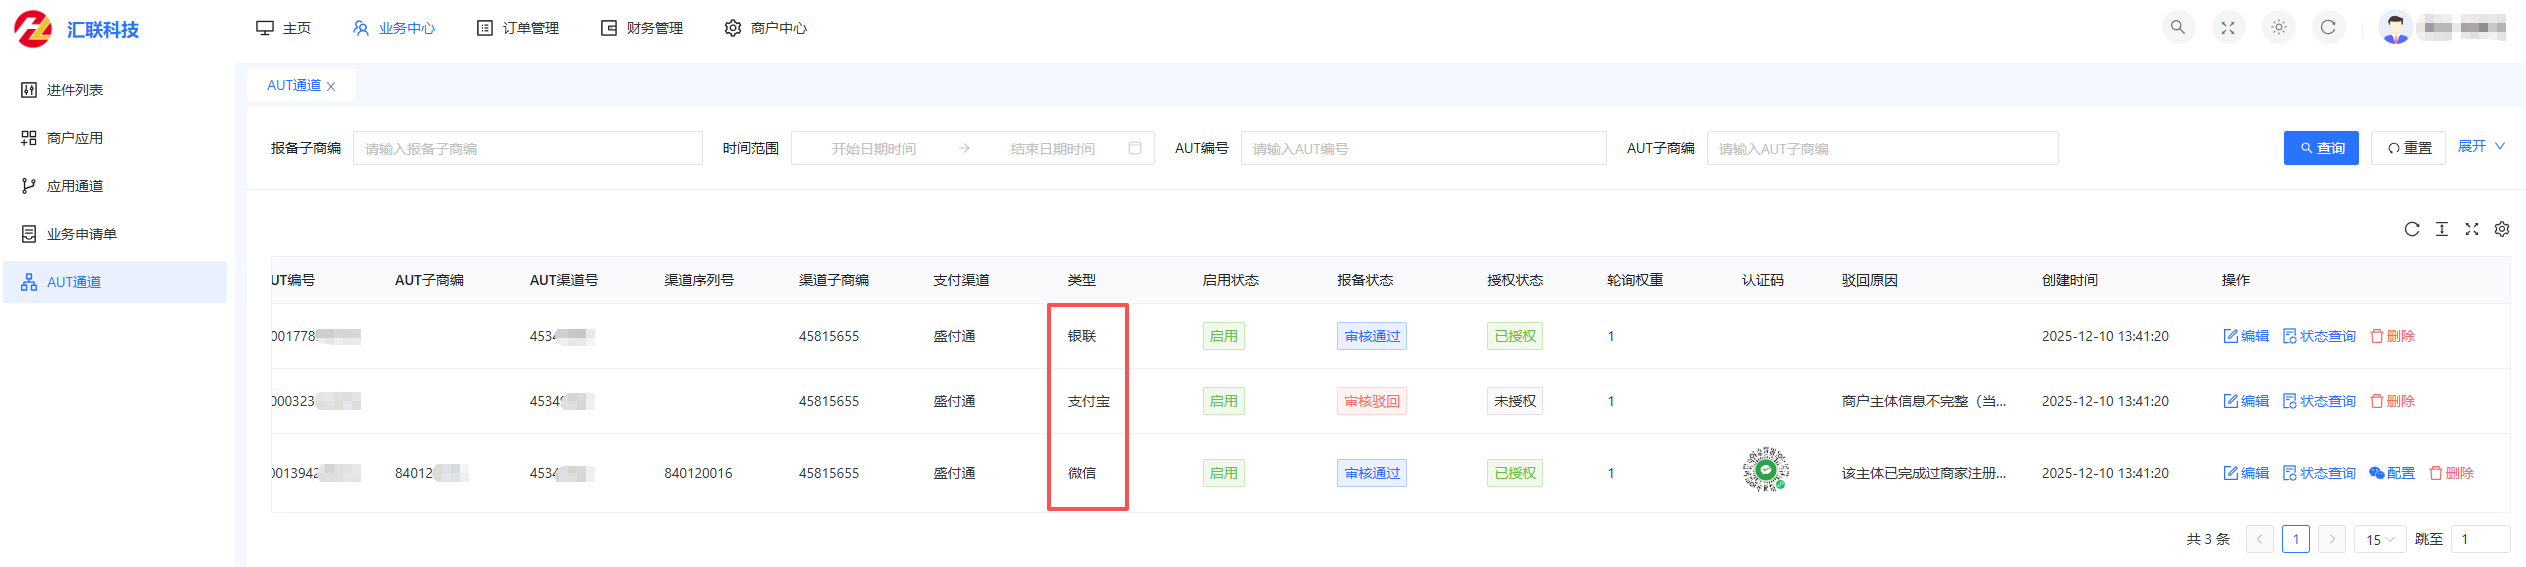Focus the AUT子商编 input field
The width and height of the screenshot is (2526, 567).
pyautogui.click(x=1882, y=148)
